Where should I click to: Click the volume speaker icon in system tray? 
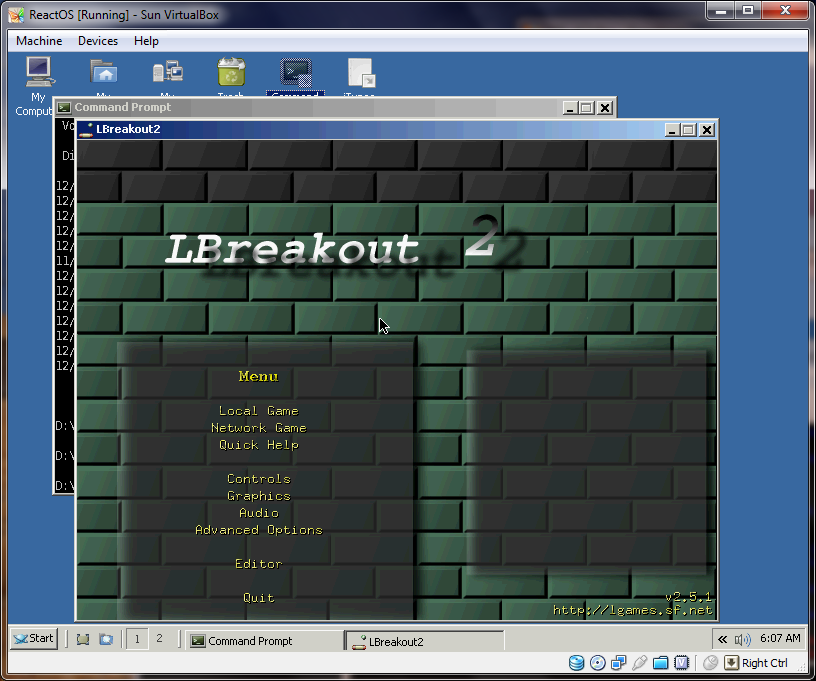click(742, 639)
